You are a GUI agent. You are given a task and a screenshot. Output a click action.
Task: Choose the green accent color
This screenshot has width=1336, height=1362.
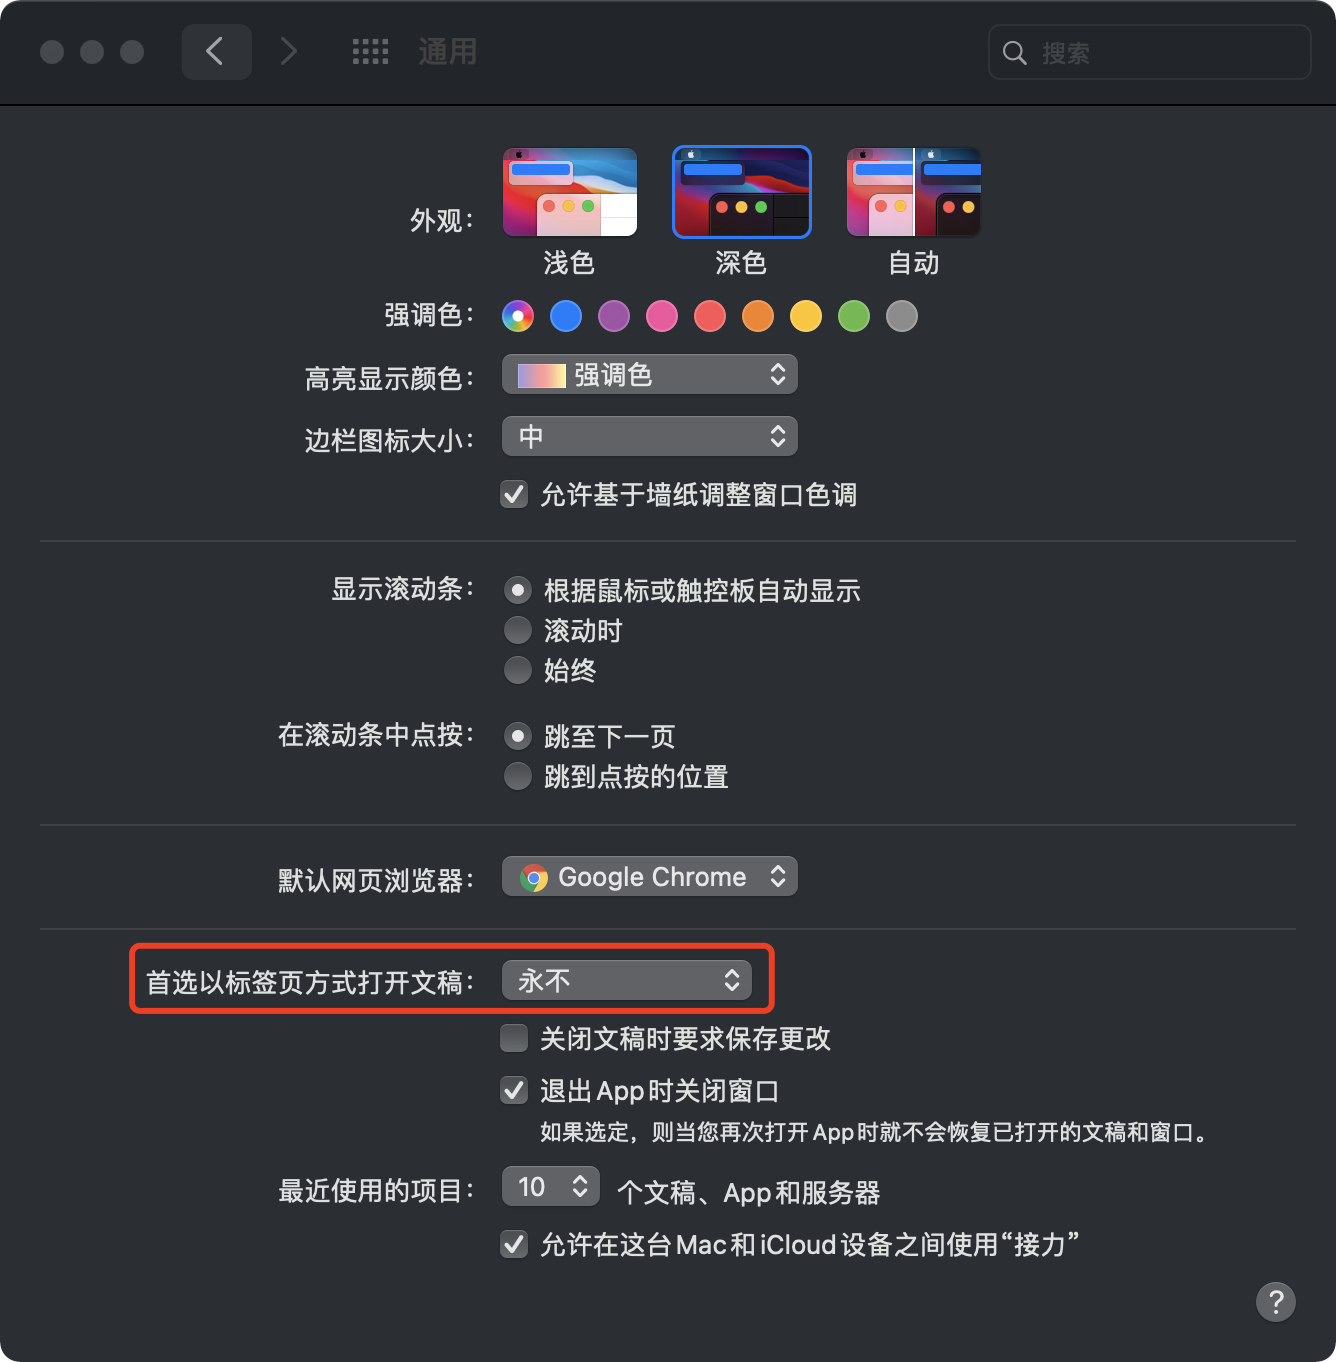coord(854,316)
